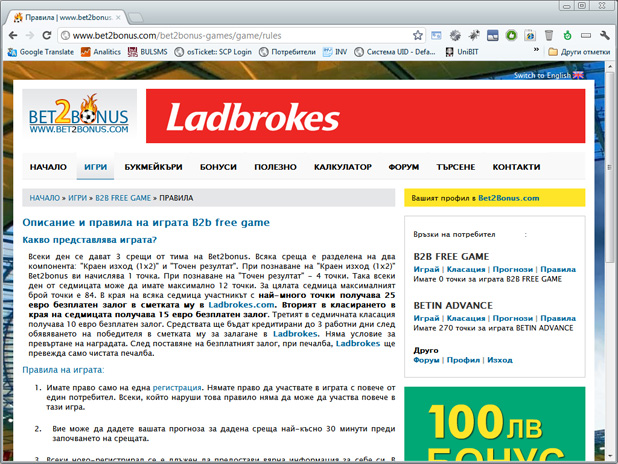Open the КОНТАКТИ menu item
This screenshot has width=618, height=464.
[x=516, y=167]
